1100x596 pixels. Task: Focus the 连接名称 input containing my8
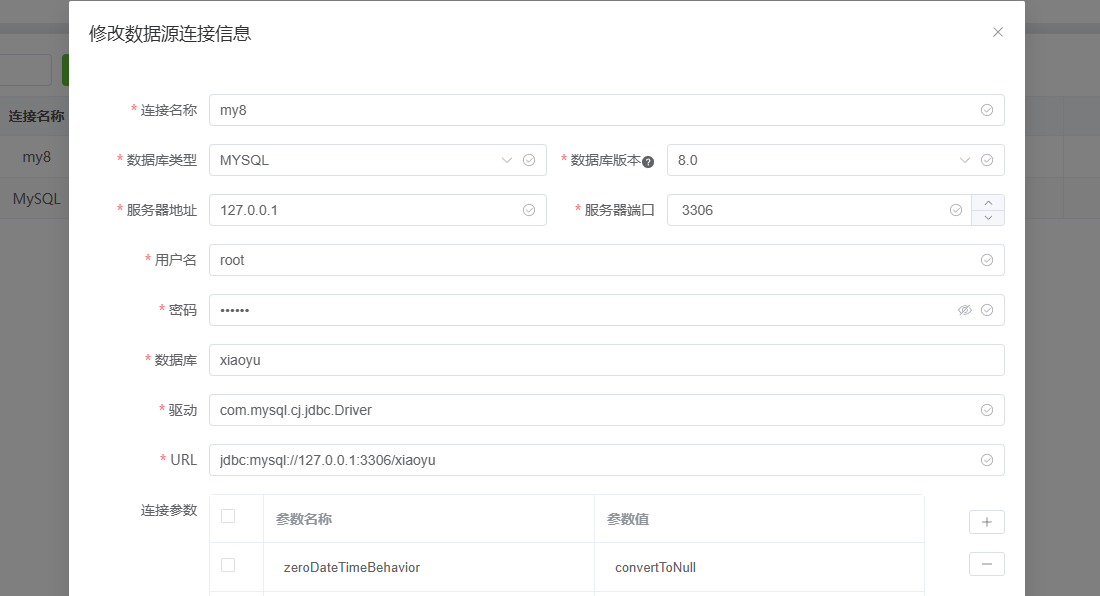click(x=607, y=110)
